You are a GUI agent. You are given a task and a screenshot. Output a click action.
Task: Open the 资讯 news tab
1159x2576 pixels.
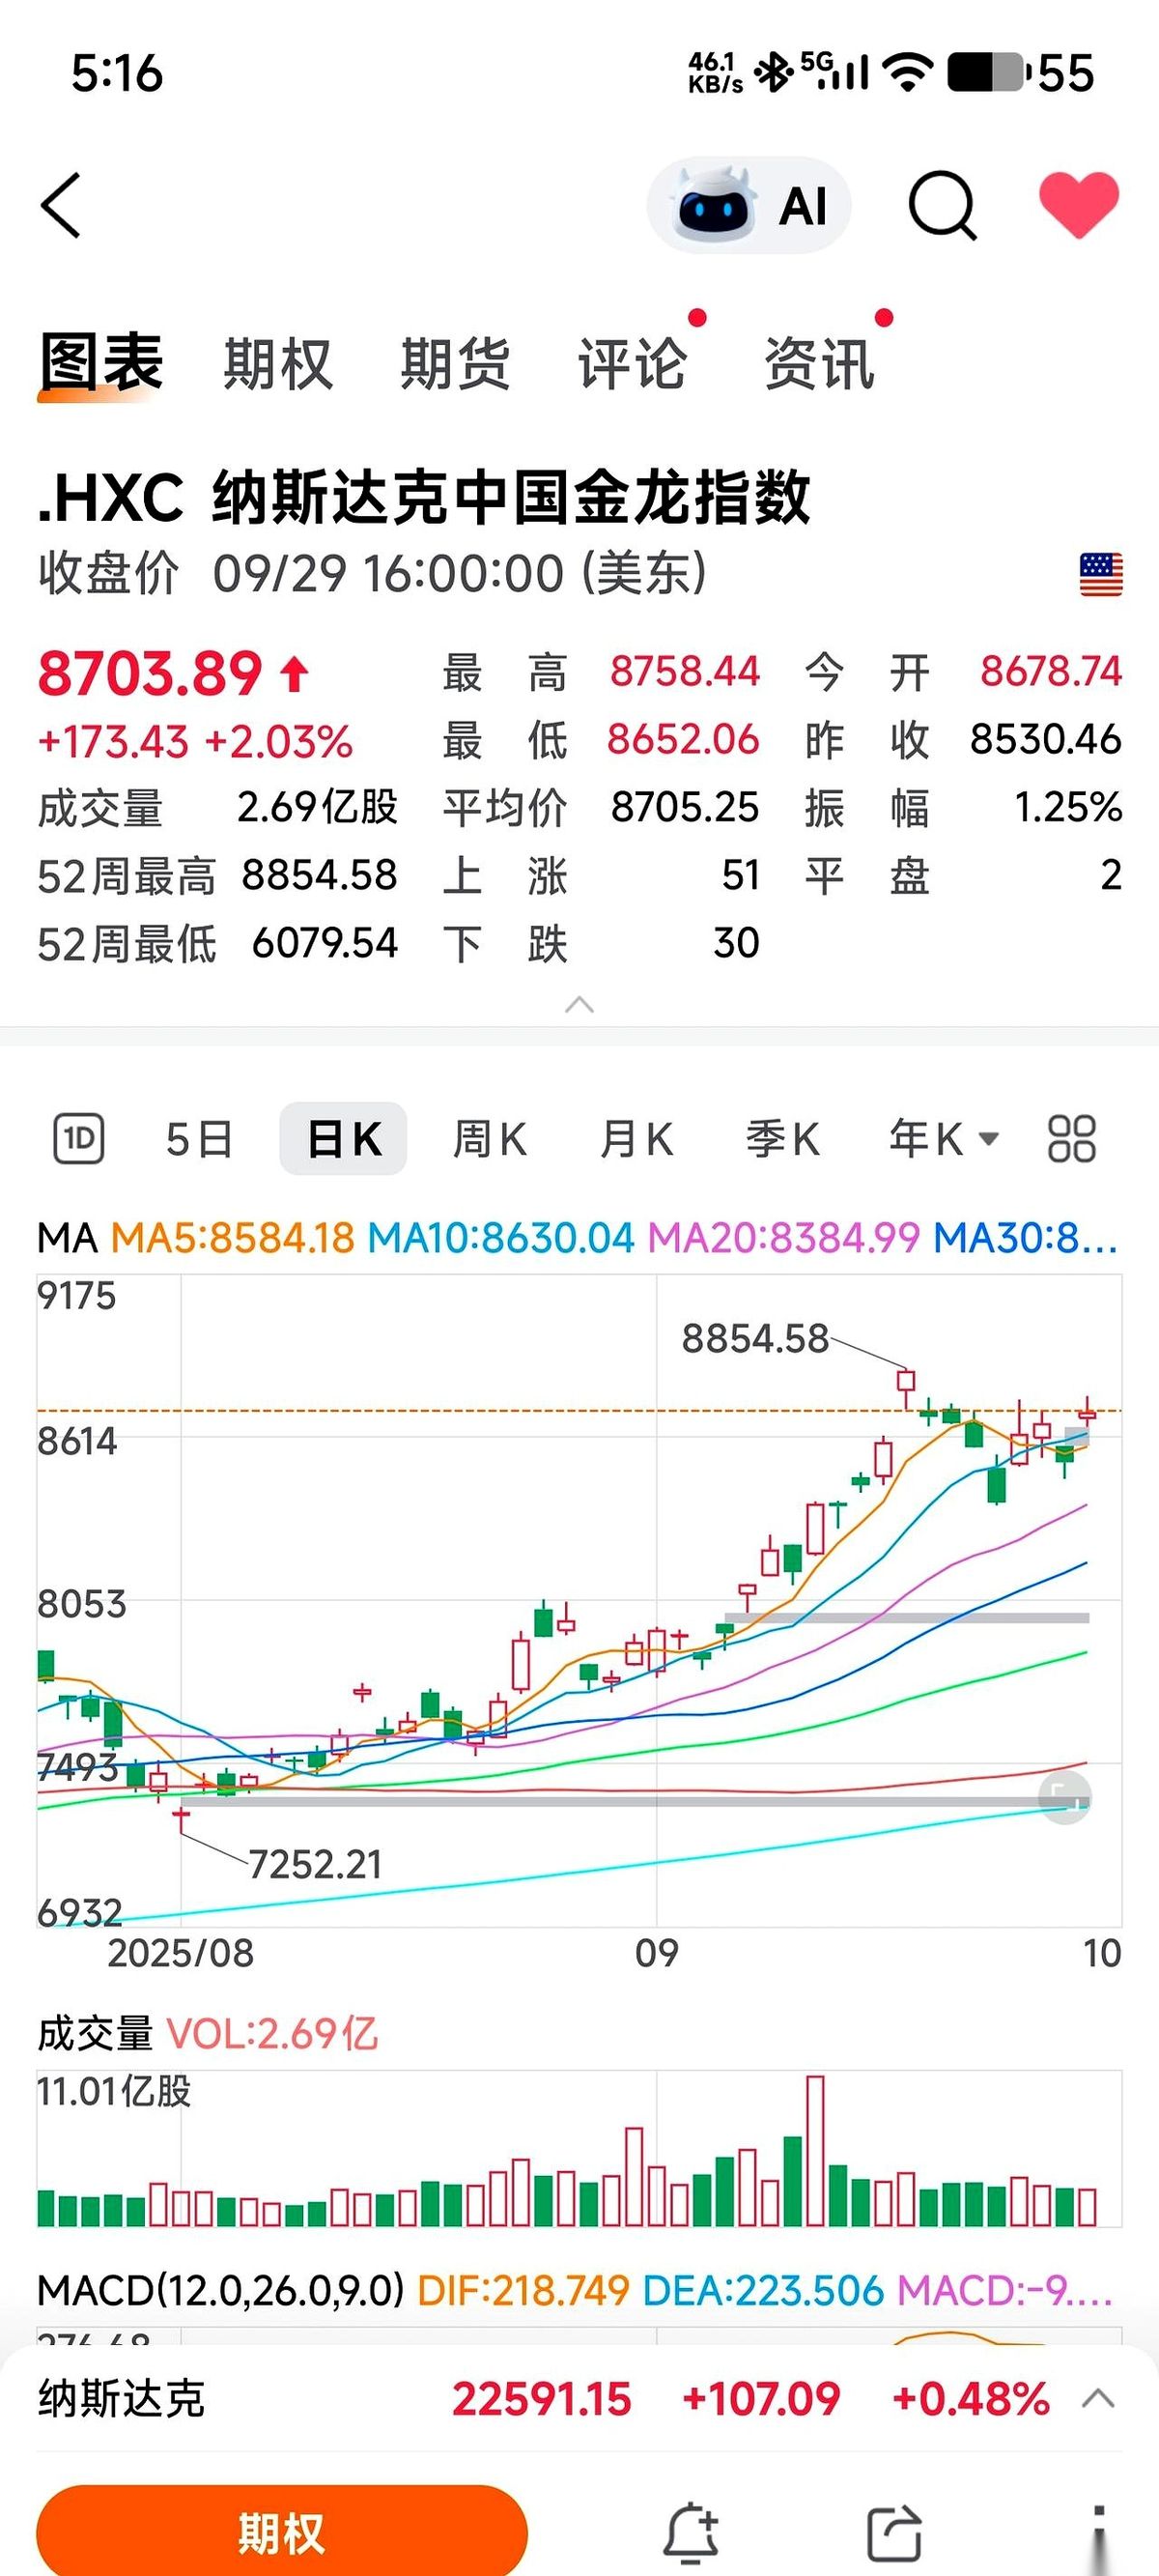click(x=819, y=363)
